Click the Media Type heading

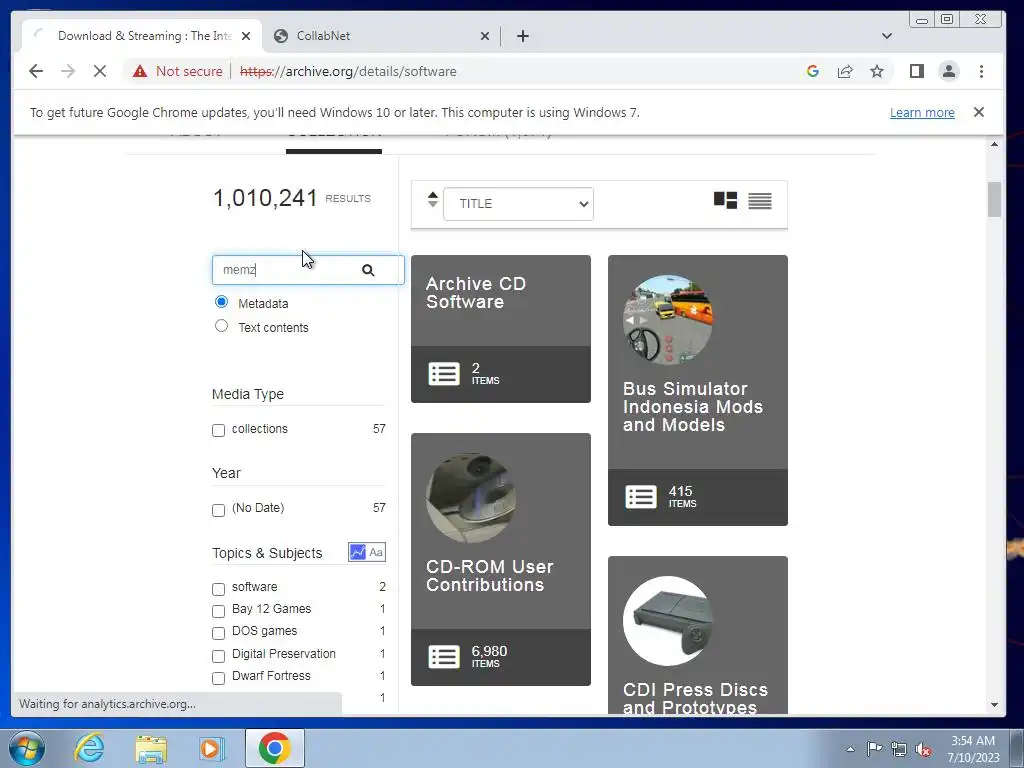pos(248,394)
